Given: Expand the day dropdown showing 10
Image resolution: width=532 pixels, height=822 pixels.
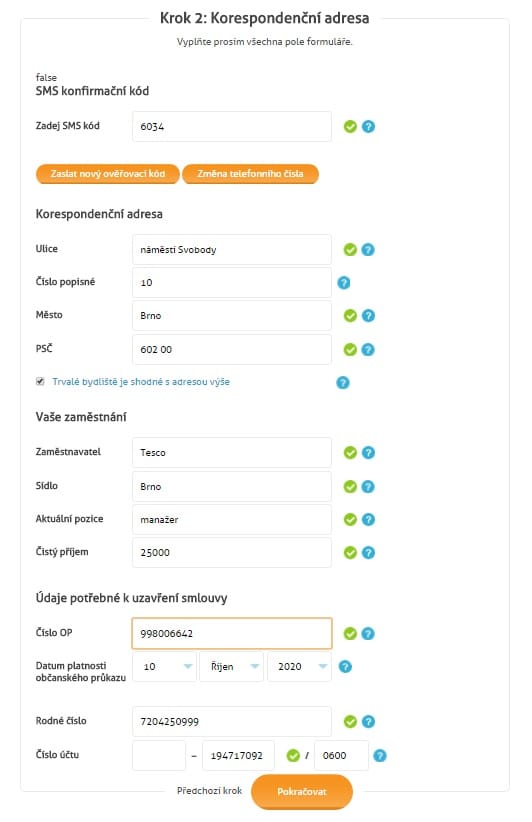Looking at the screenshot, I should [165, 667].
